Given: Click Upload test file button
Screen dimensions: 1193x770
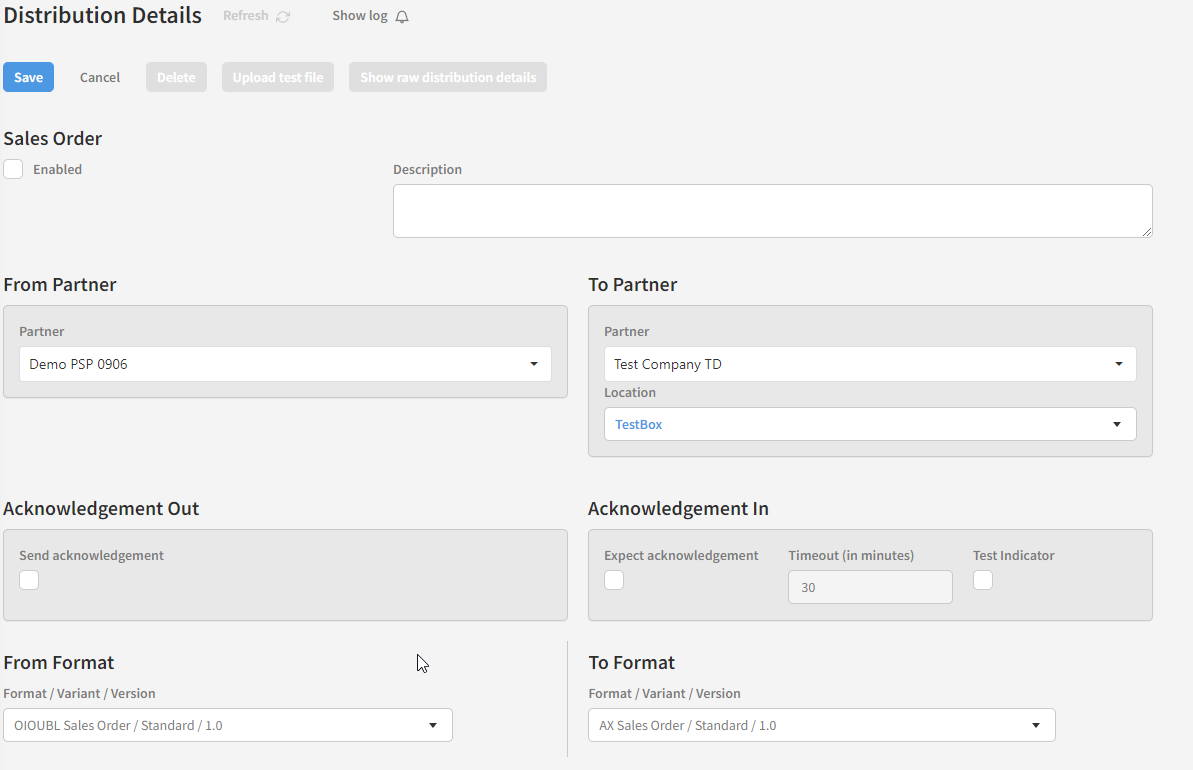Looking at the screenshot, I should pos(278,77).
